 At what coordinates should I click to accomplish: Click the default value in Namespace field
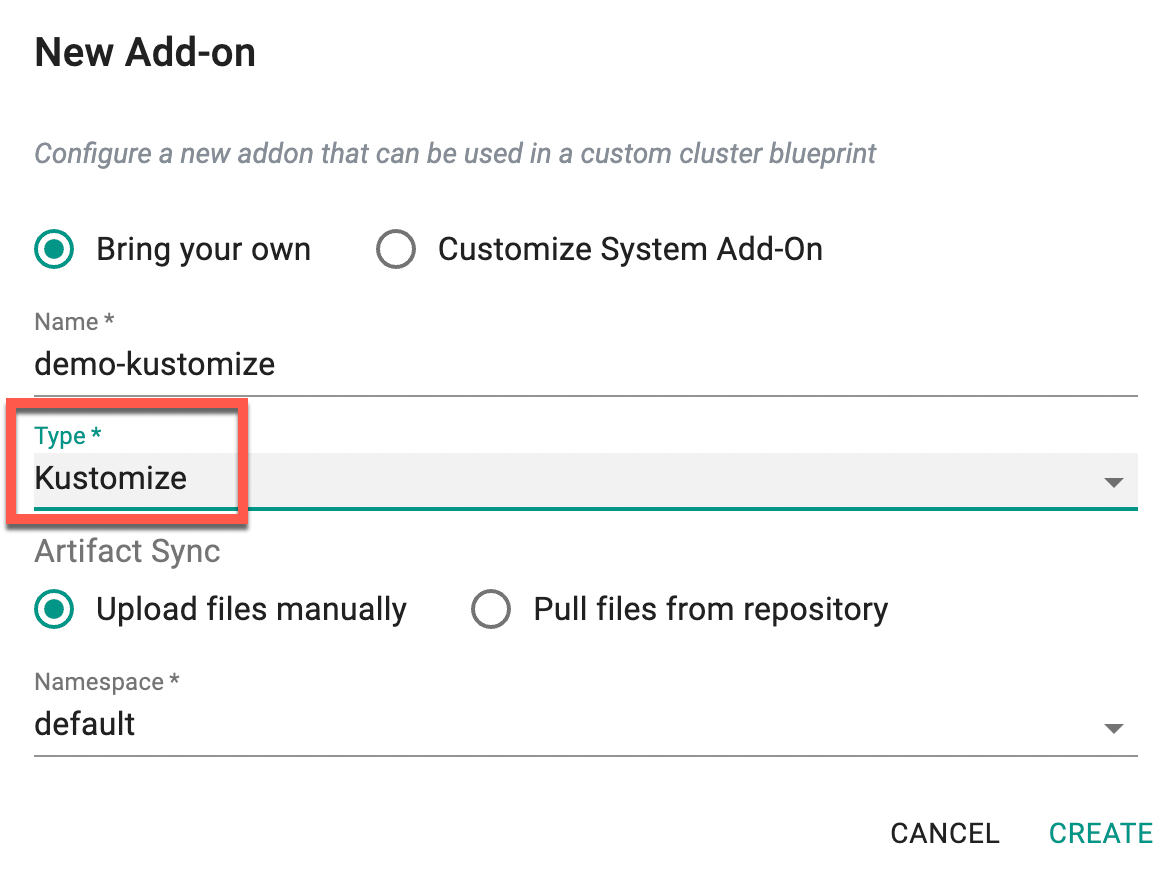click(x=85, y=724)
